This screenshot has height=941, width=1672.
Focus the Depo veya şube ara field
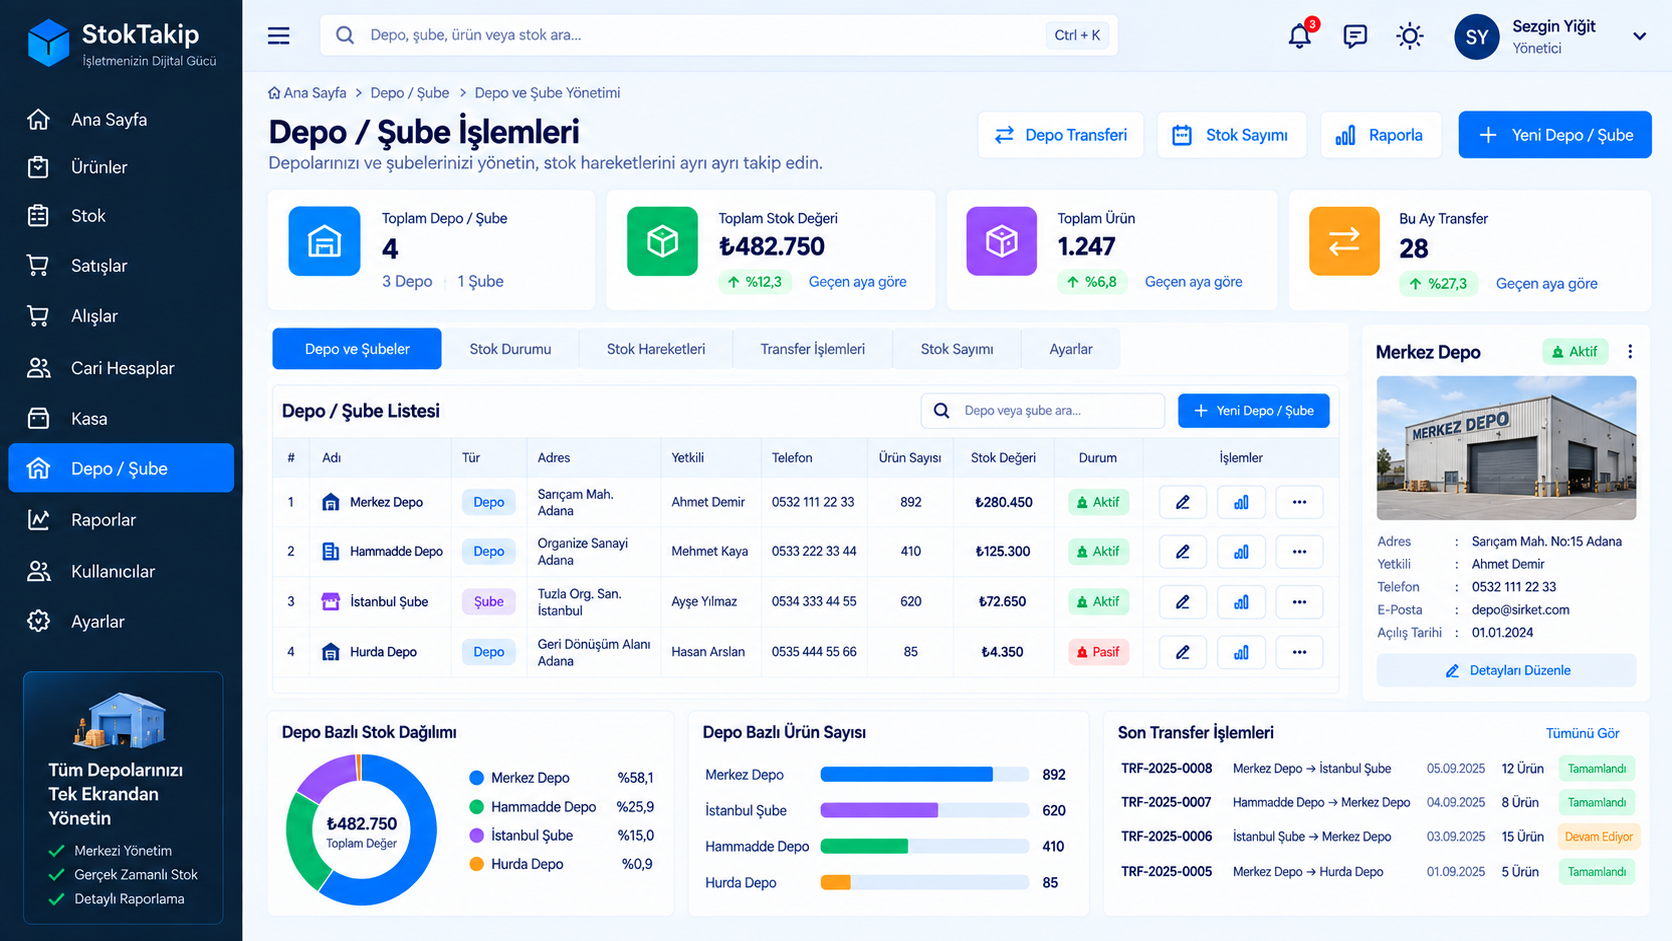point(1042,411)
